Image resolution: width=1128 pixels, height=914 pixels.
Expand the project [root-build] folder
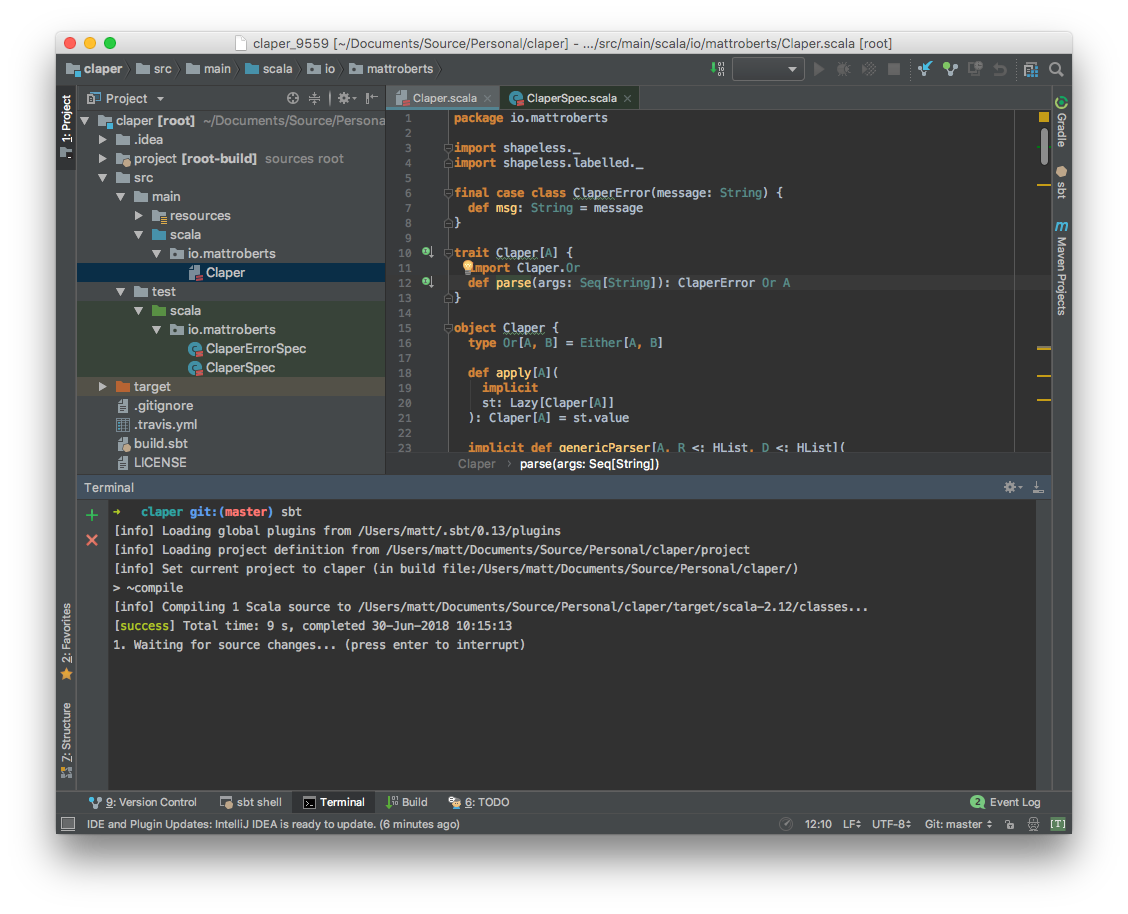tap(103, 159)
